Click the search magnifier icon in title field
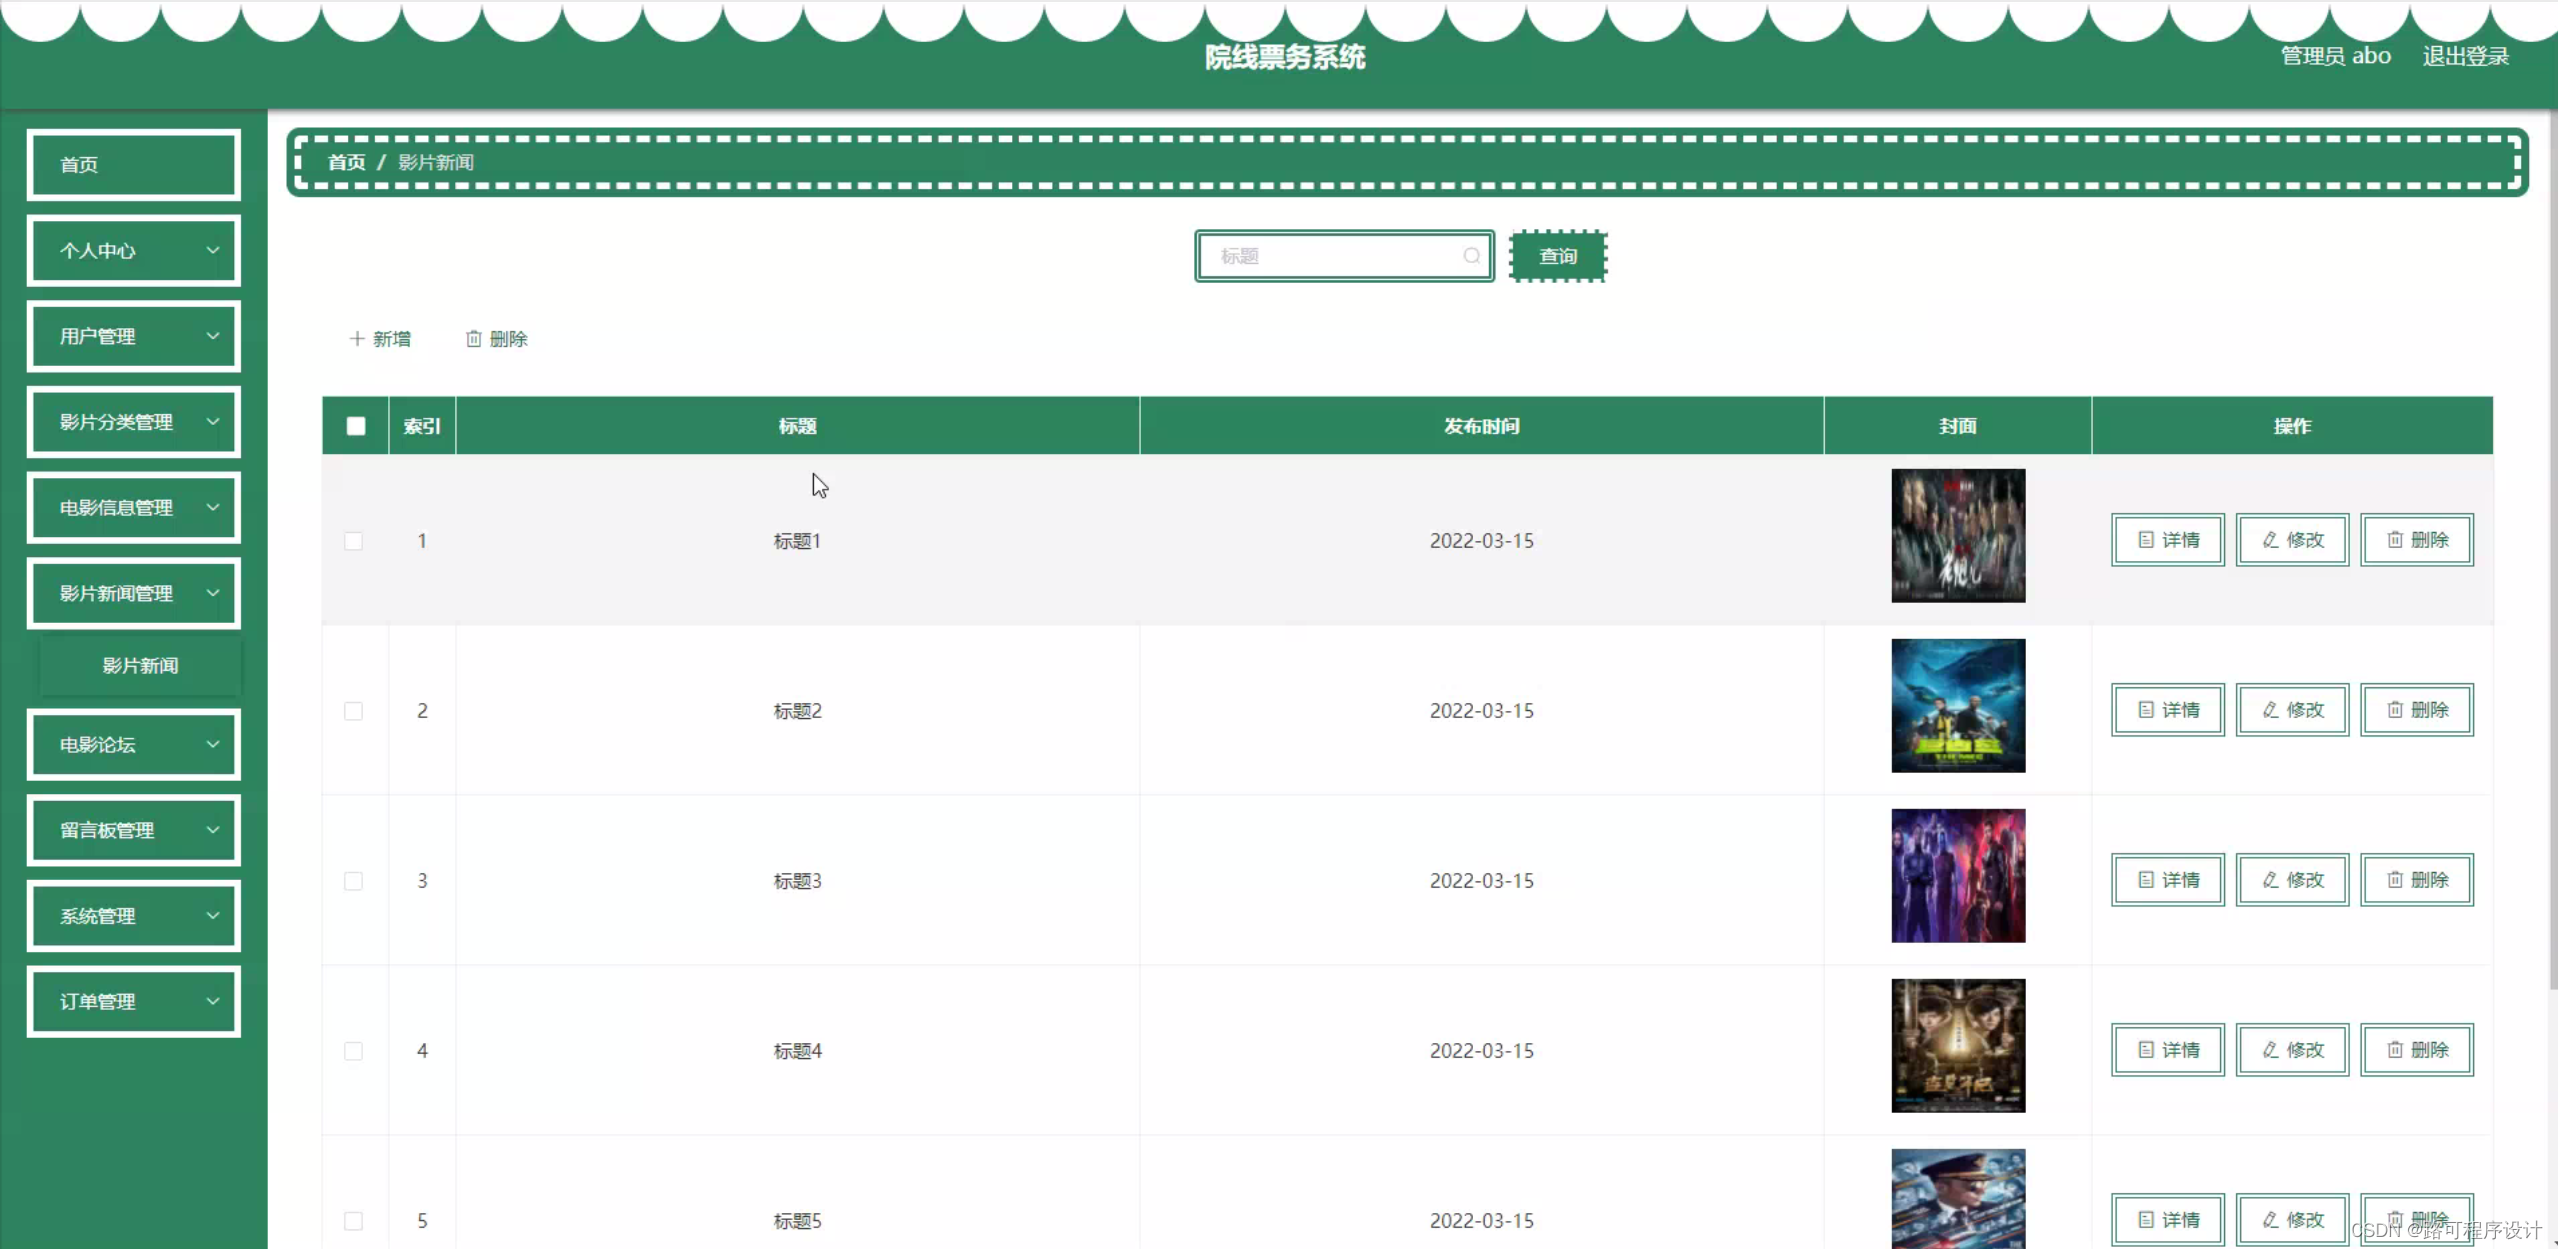Image resolution: width=2558 pixels, height=1249 pixels. coord(1471,256)
